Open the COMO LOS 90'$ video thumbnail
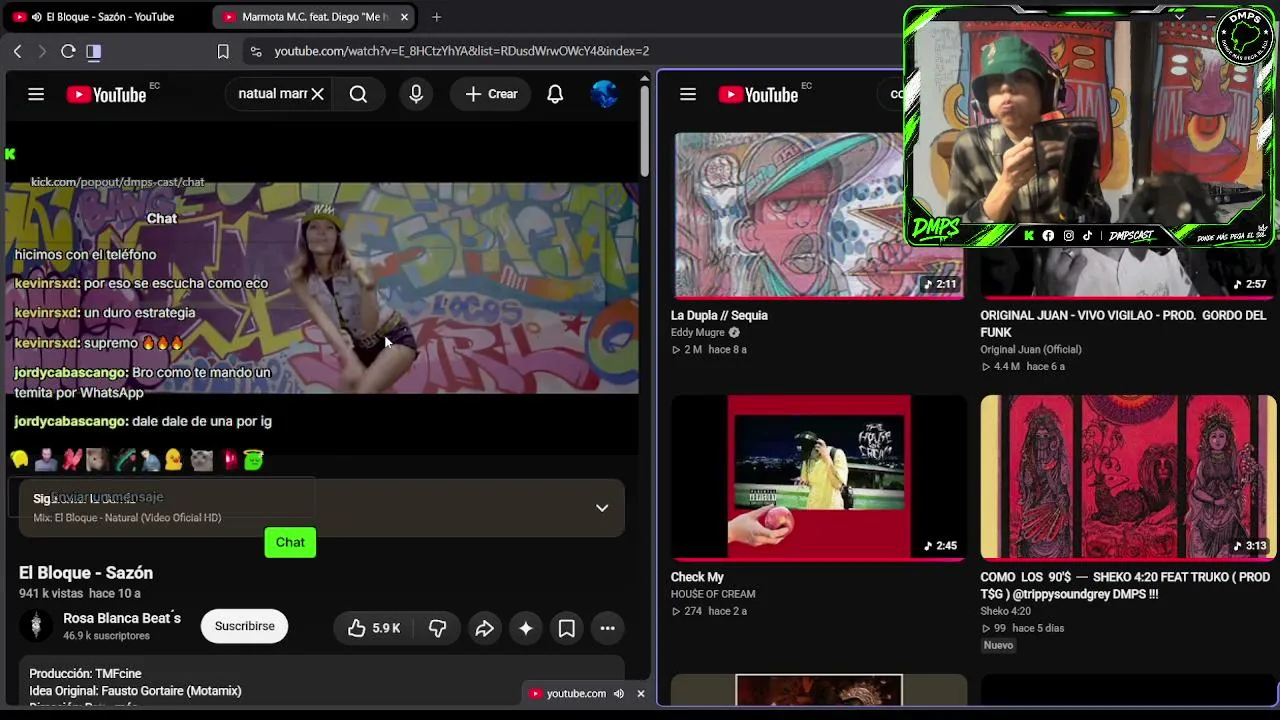 (x=1128, y=477)
